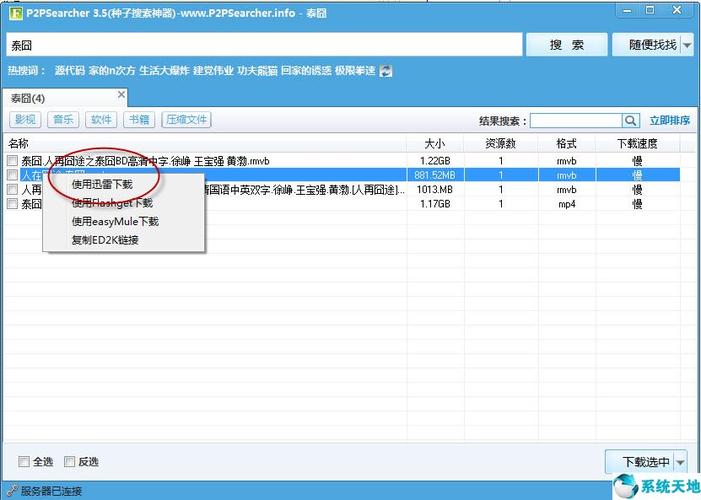Filter results by 音乐 category

(63, 120)
